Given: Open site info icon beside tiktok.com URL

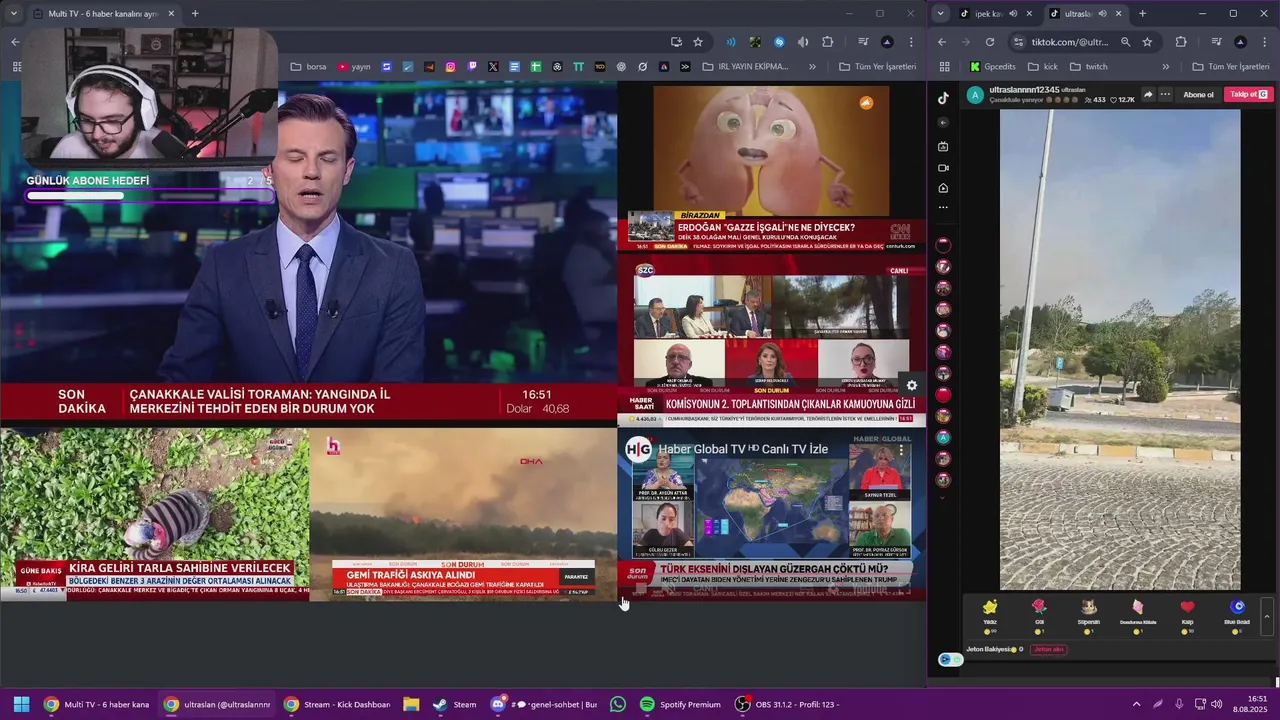Looking at the screenshot, I should pyautogui.click(x=1019, y=42).
